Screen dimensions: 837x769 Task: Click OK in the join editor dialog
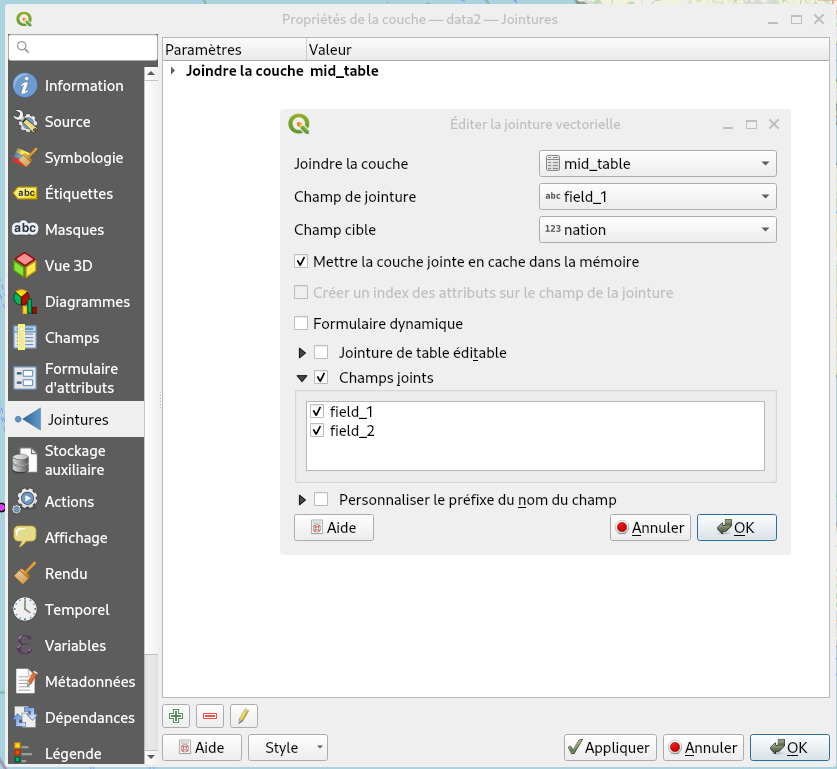point(736,528)
